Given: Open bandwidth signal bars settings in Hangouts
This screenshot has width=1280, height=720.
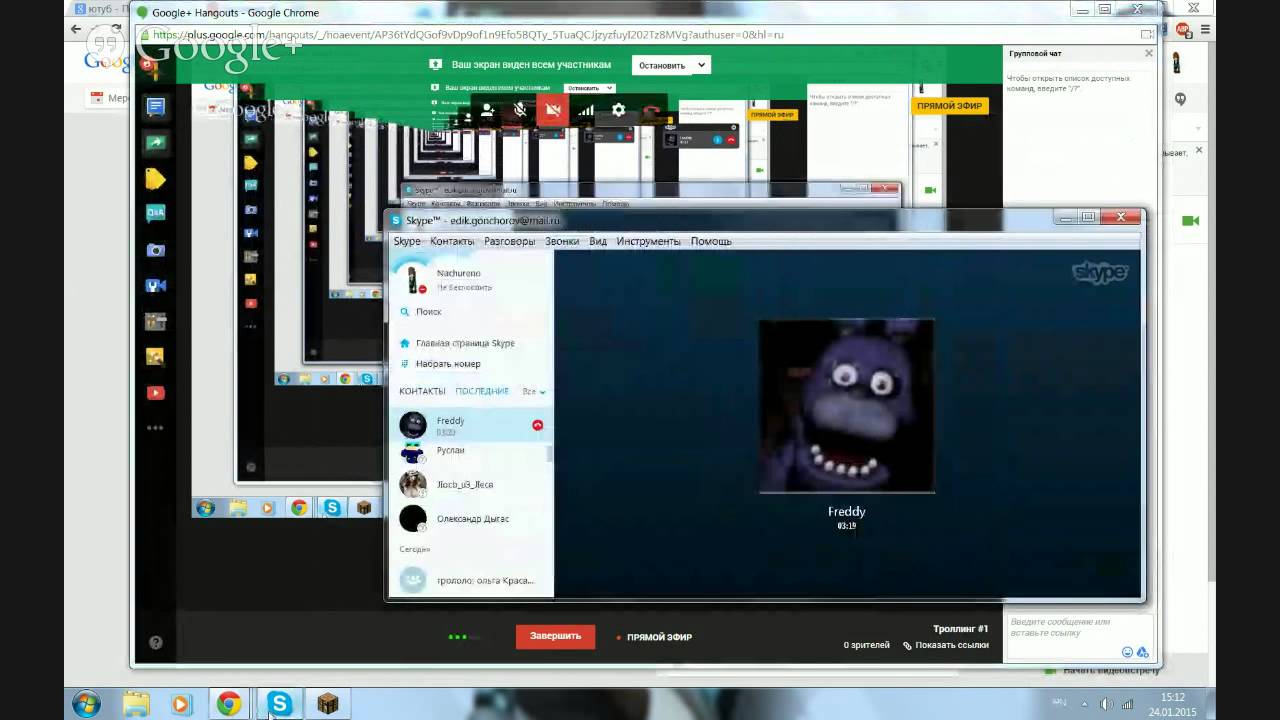Looking at the screenshot, I should click(586, 111).
